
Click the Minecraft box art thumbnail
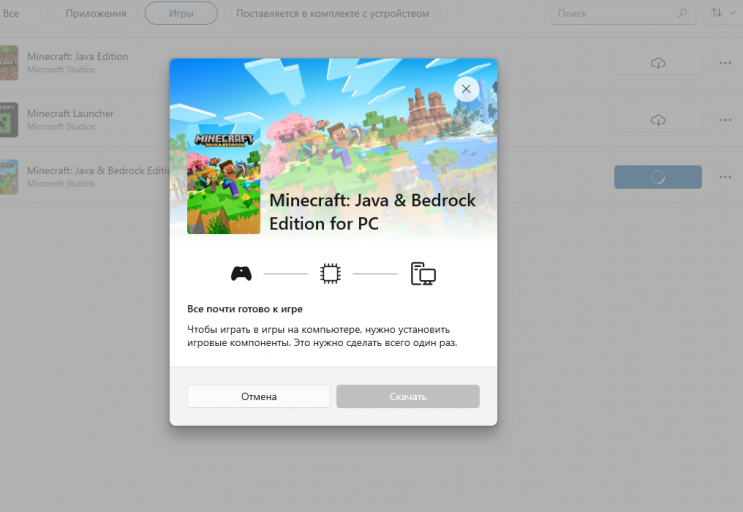[224, 180]
